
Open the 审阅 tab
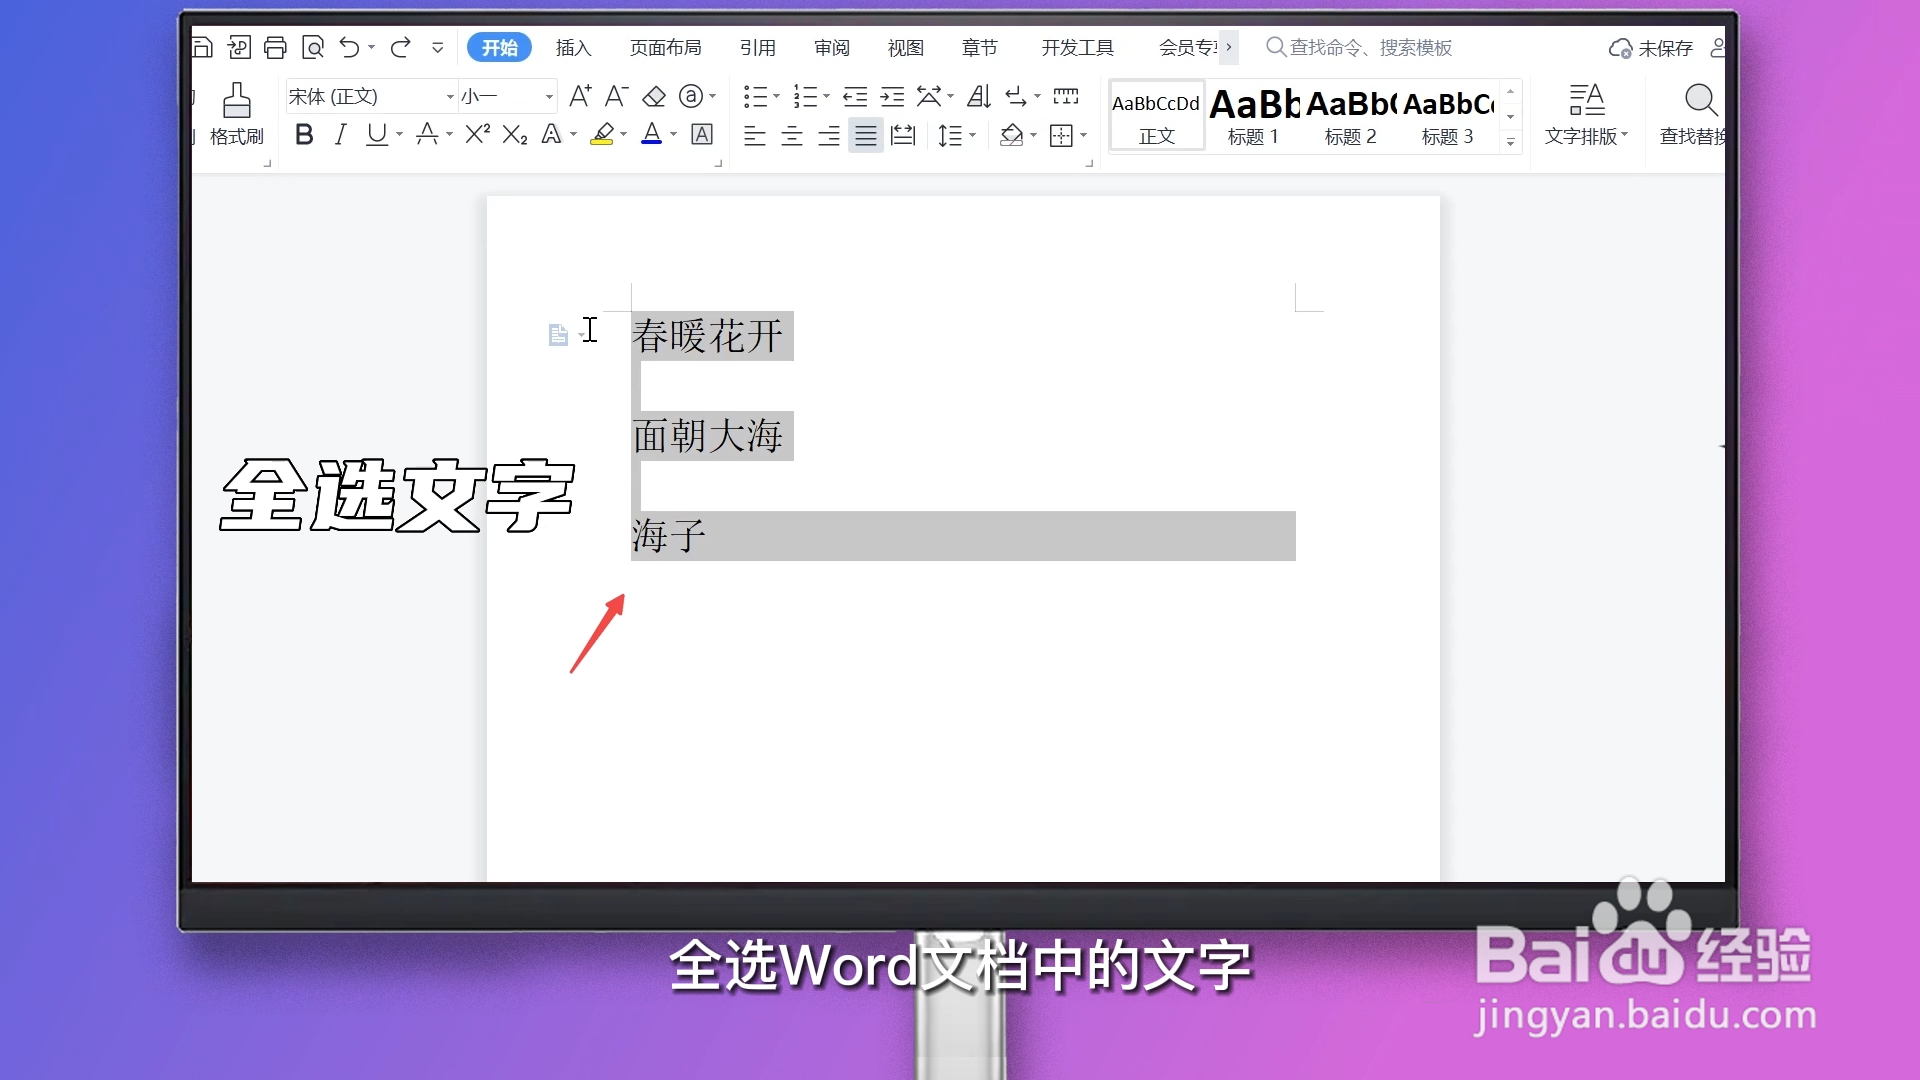point(831,47)
